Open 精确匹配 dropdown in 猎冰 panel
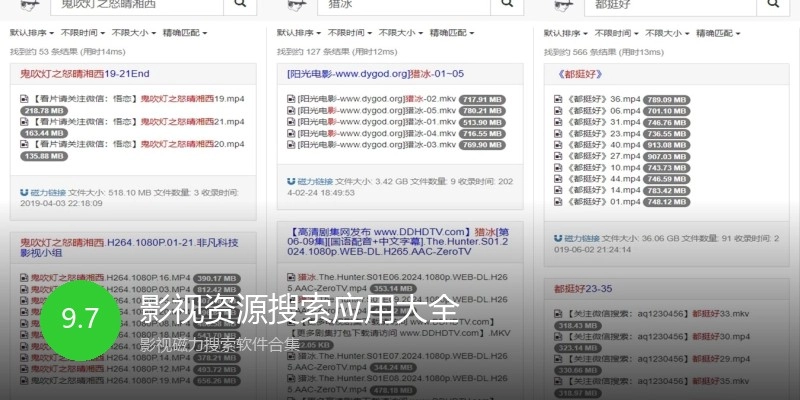Screen dimensions: 800x400 coord(452,33)
